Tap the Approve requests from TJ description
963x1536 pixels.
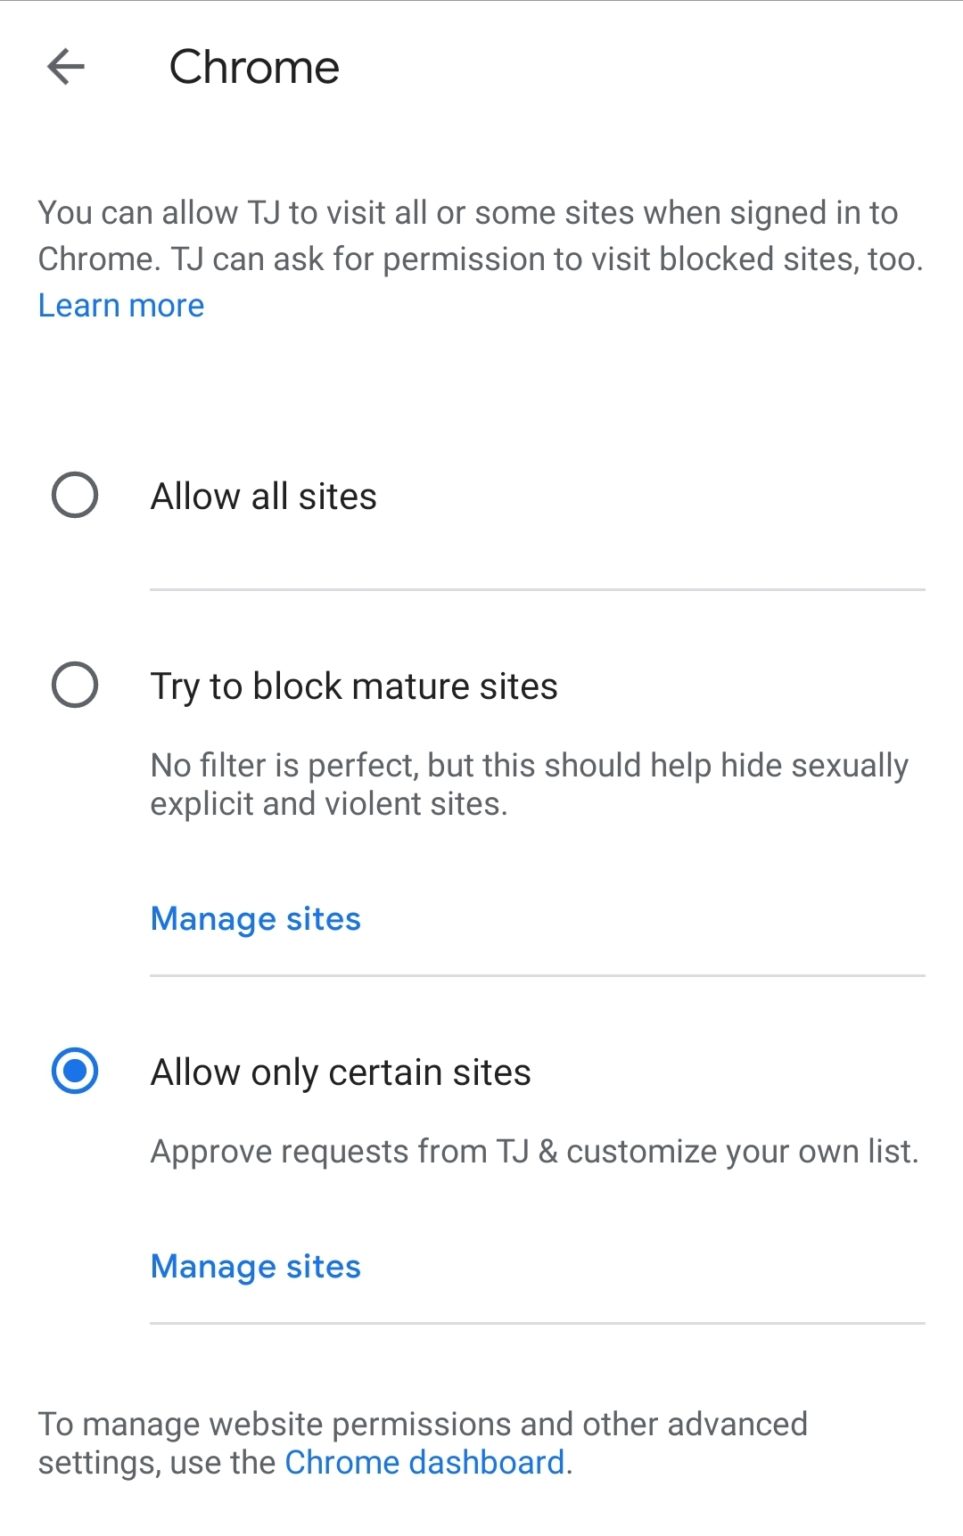click(533, 1150)
